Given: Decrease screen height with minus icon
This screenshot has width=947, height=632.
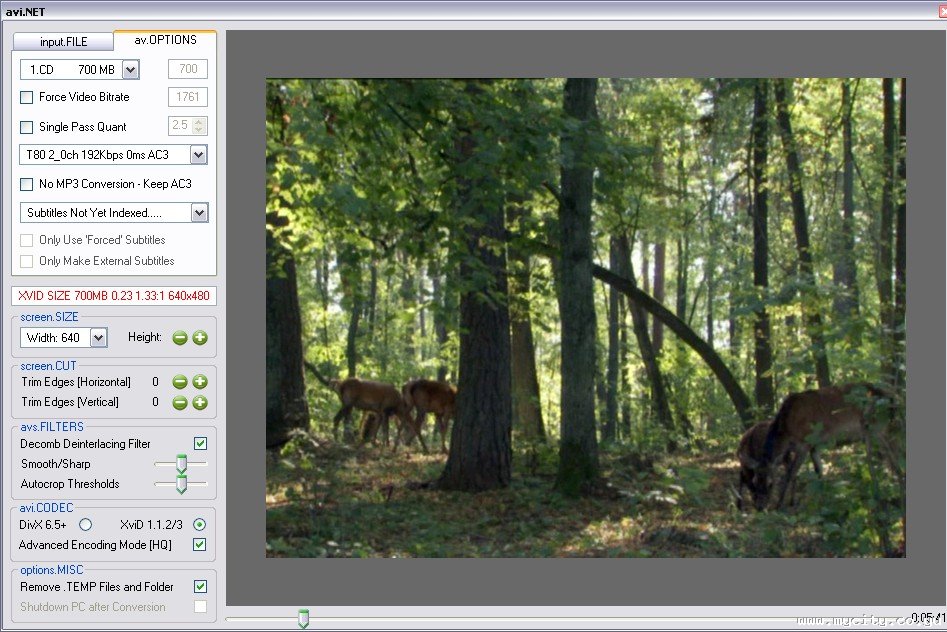Looking at the screenshot, I should coord(180,338).
